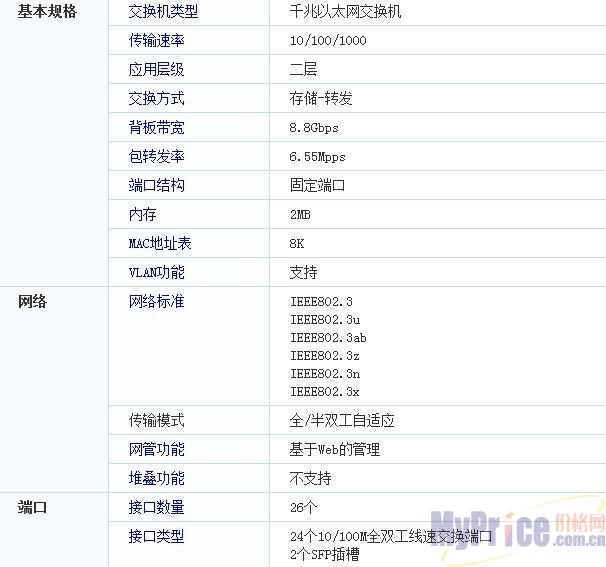Select the 堆叠功能 label

click(156, 478)
